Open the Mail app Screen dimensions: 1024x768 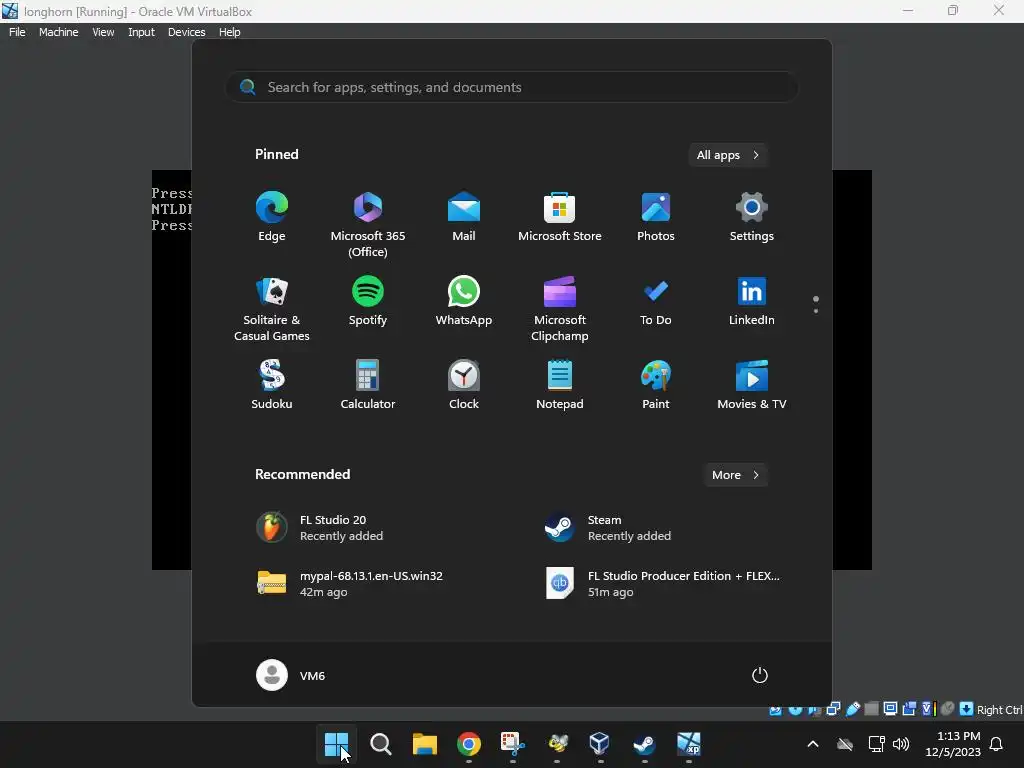click(464, 217)
